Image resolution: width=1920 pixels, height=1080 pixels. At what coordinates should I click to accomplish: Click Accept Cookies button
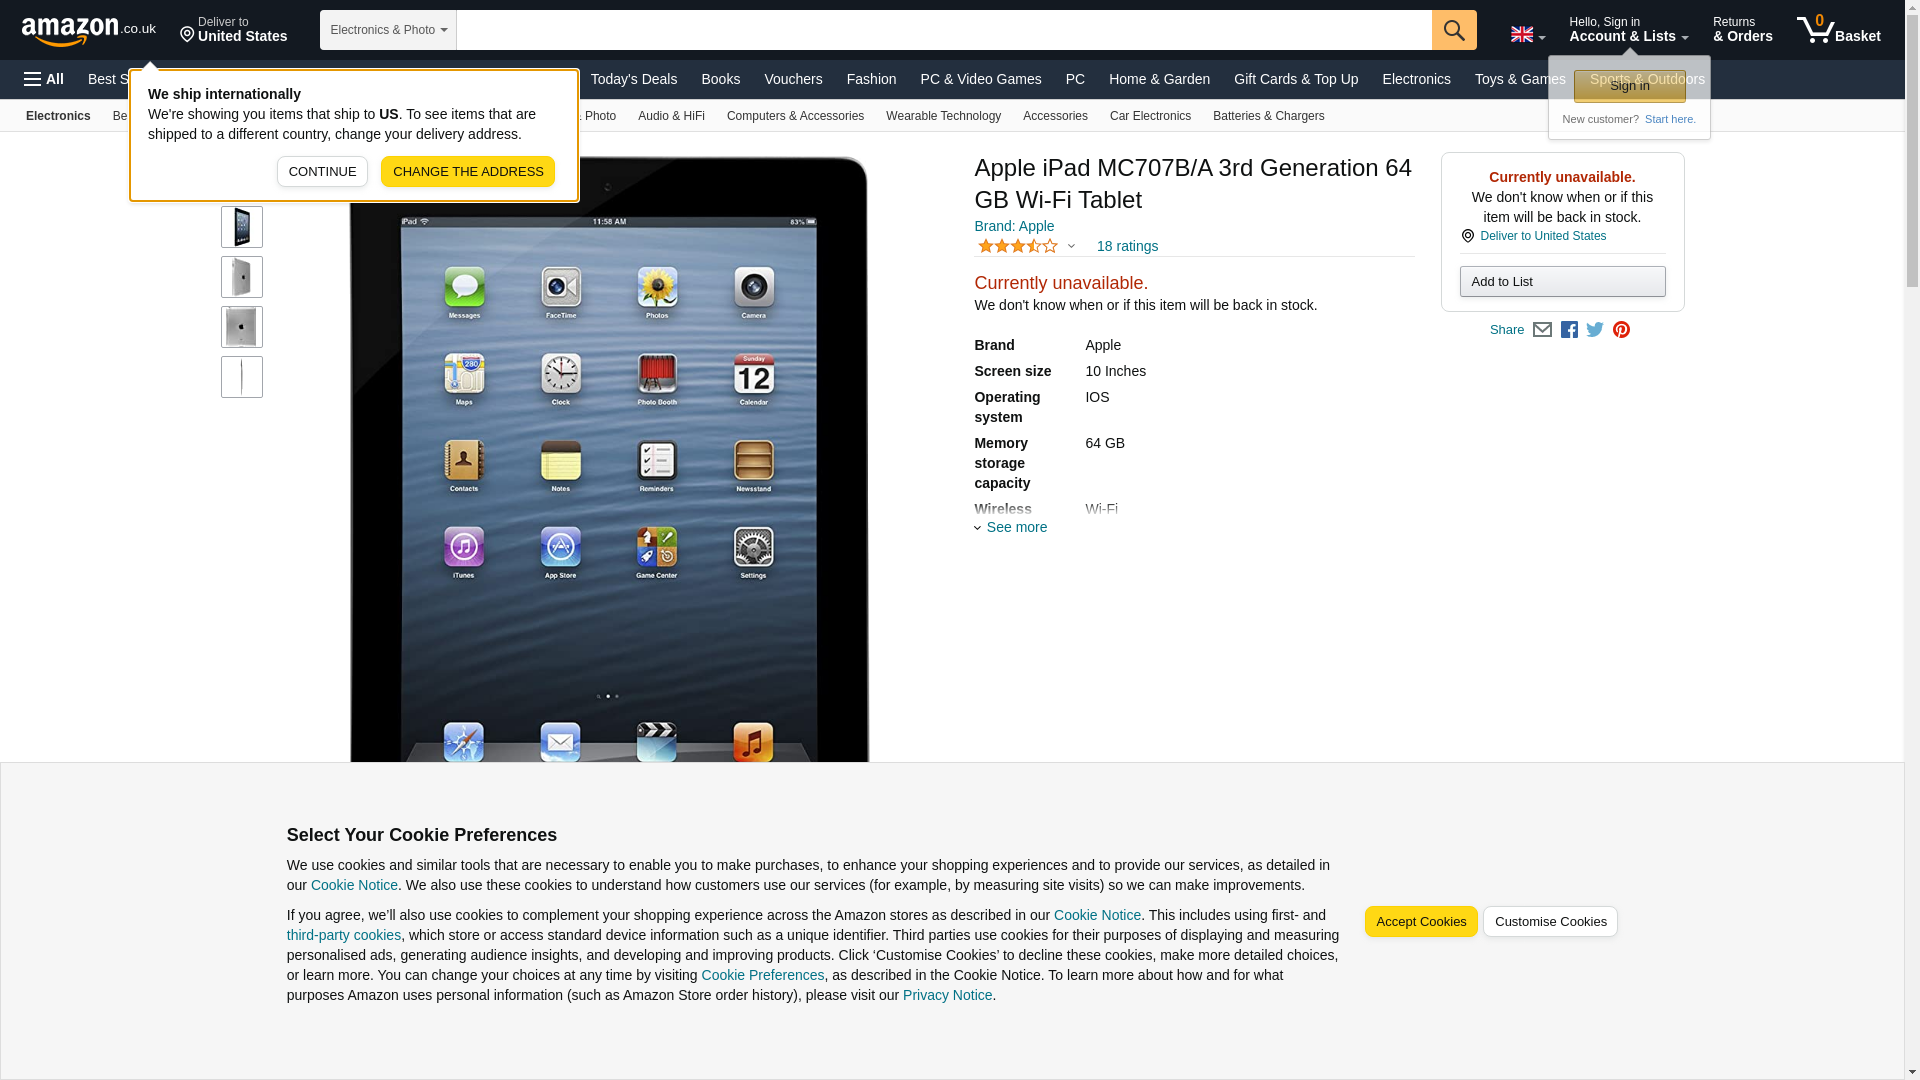click(1421, 922)
